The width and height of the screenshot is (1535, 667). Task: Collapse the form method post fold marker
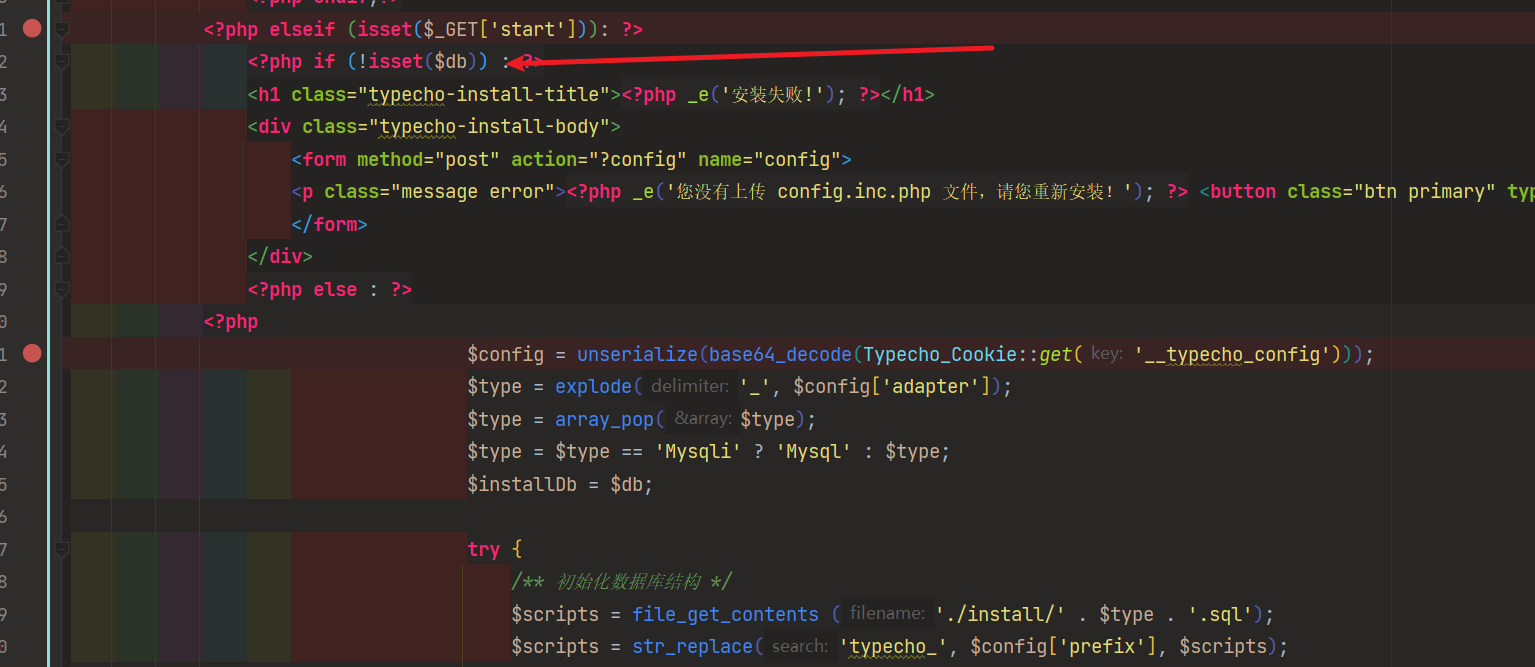click(62, 160)
